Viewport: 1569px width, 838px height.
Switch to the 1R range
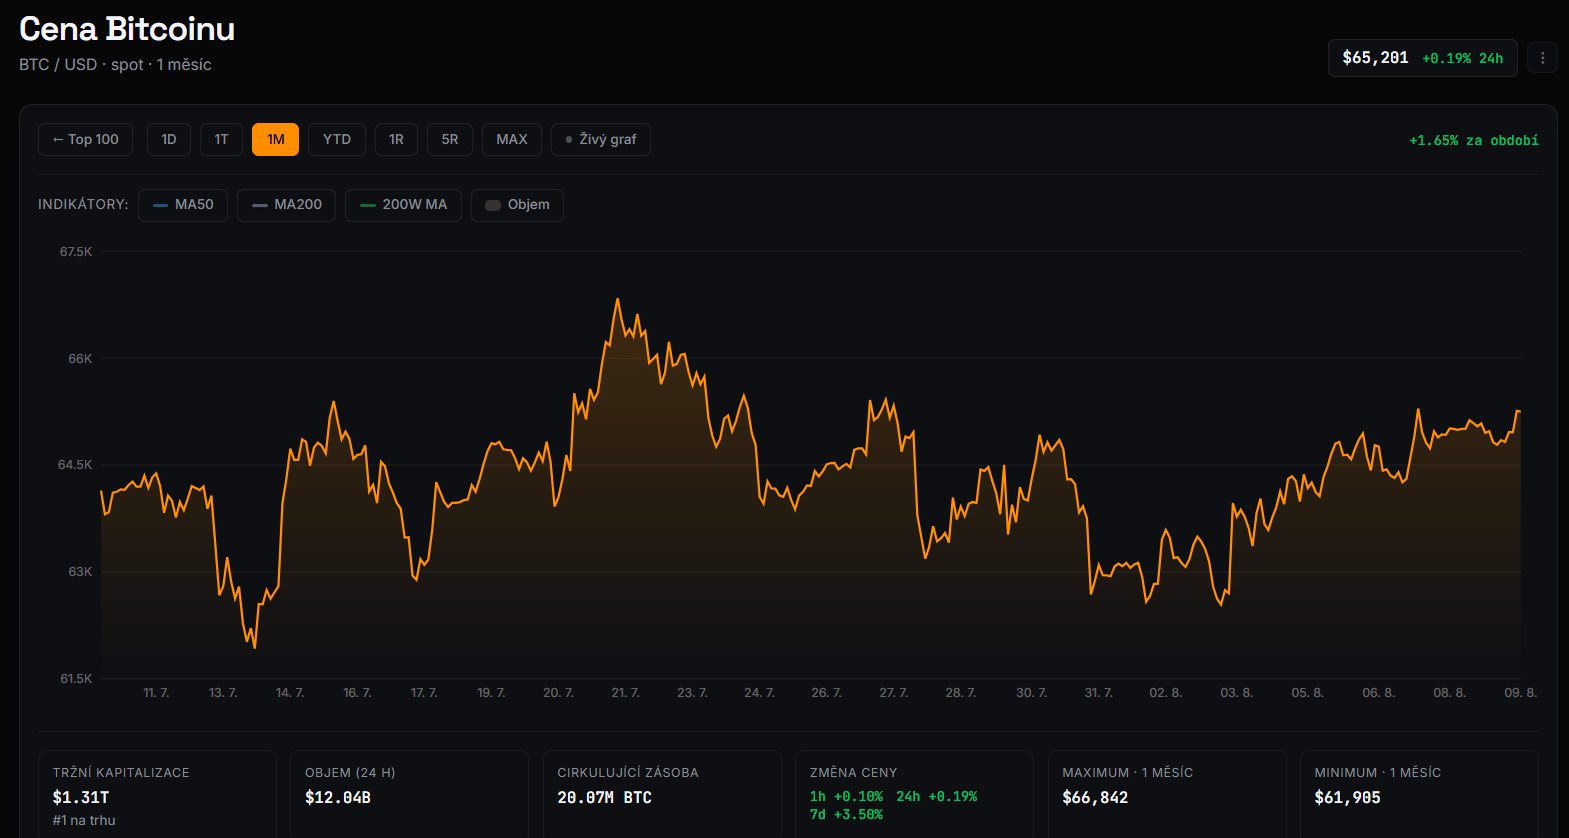tap(396, 140)
